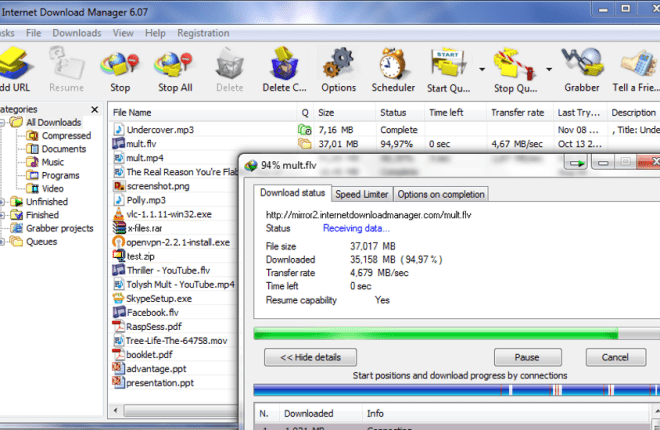This screenshot has height=430, width=660.
Task: Click the Resume toolbar icon
Action: (66, 63)
